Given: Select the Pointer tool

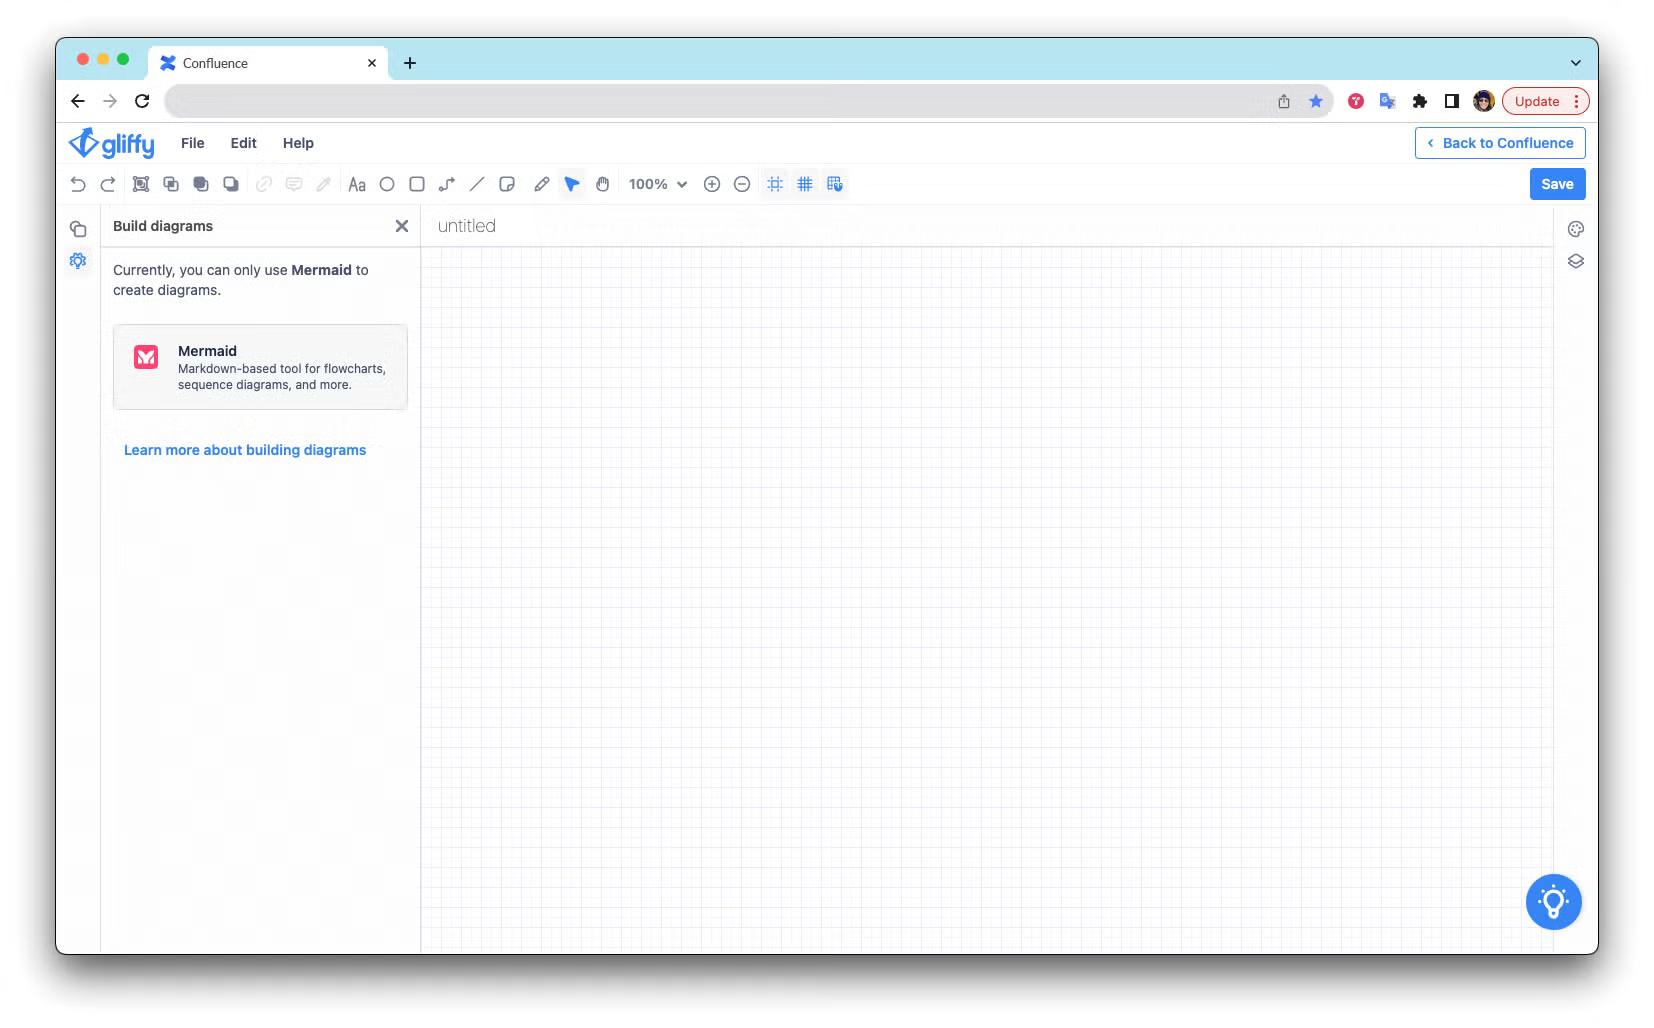Looking at the screenshot, I should click(572, 184).
